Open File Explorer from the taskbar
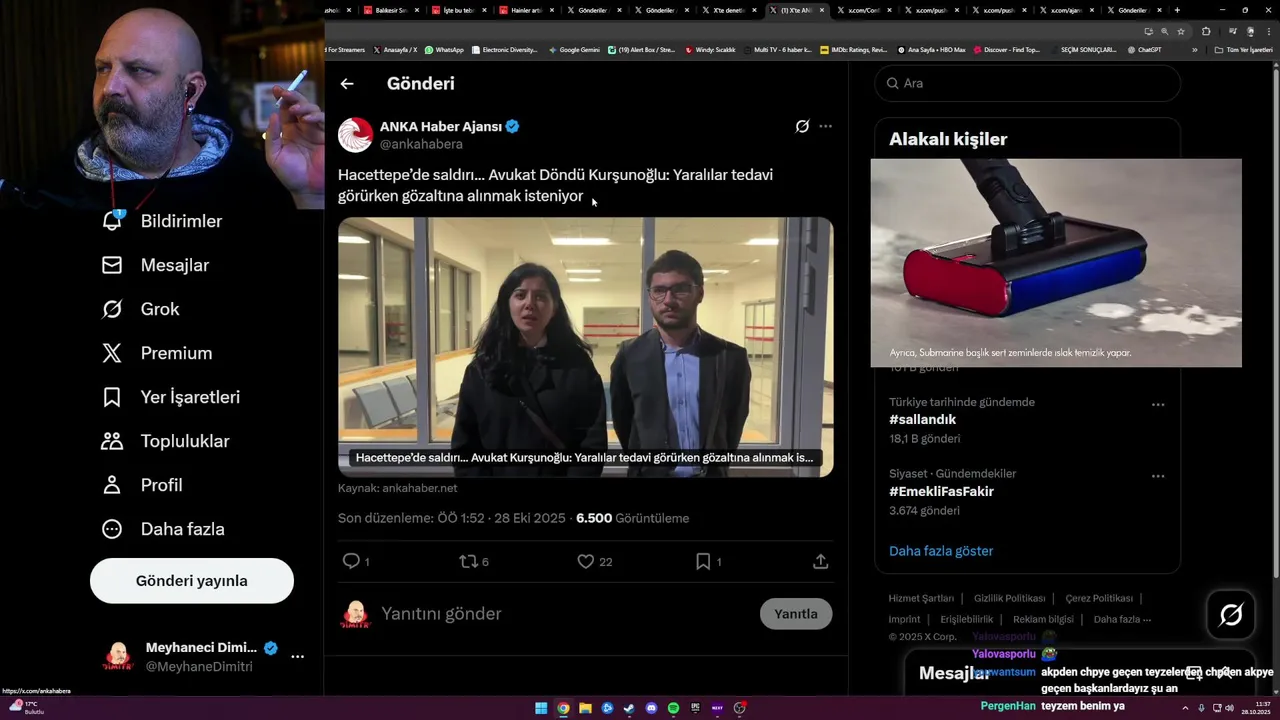The width and height of the screenshot is (1280, 720). point(585,708)
